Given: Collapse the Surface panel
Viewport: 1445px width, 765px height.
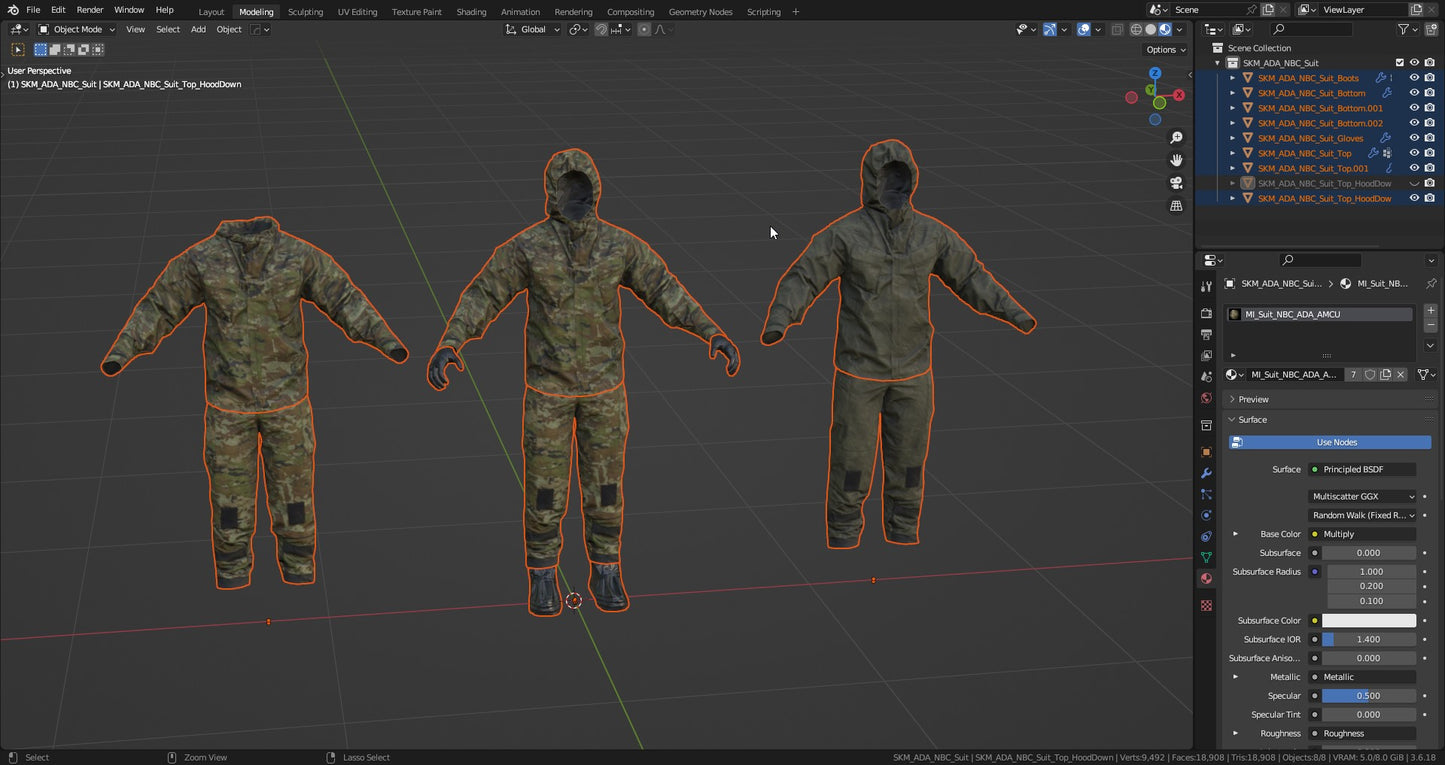Looking at the screenshot, I should click(1252, 420).
